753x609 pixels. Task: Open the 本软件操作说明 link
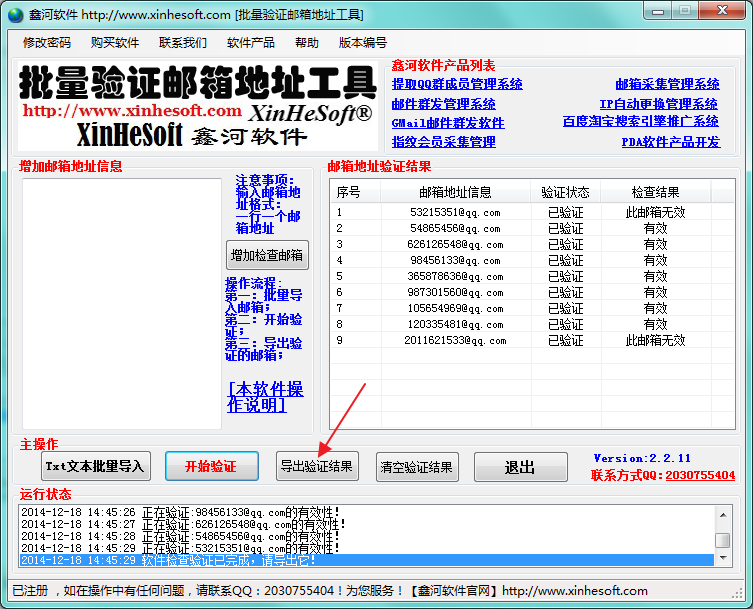click(266, 397)
